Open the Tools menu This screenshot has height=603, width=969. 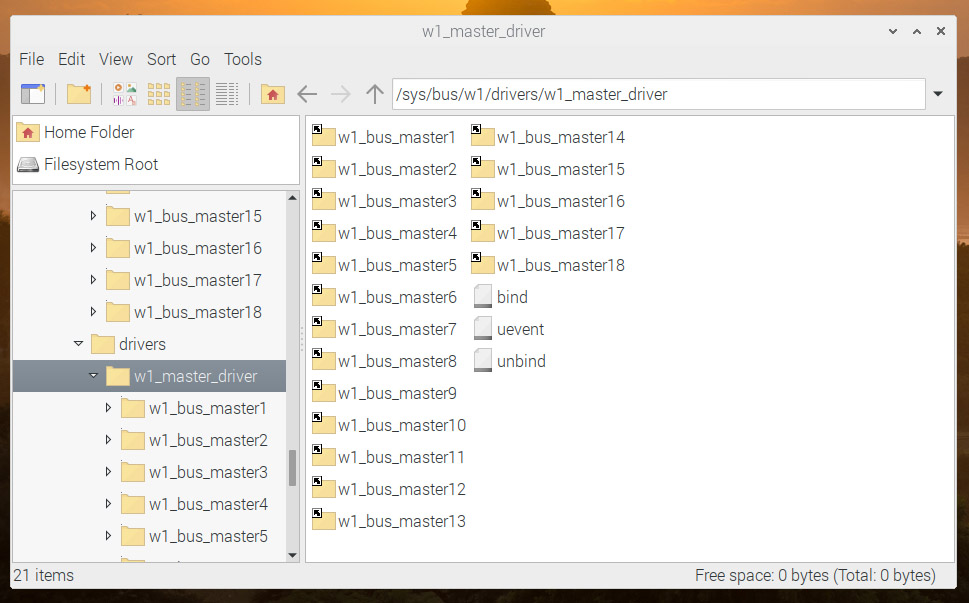point(242,59)
